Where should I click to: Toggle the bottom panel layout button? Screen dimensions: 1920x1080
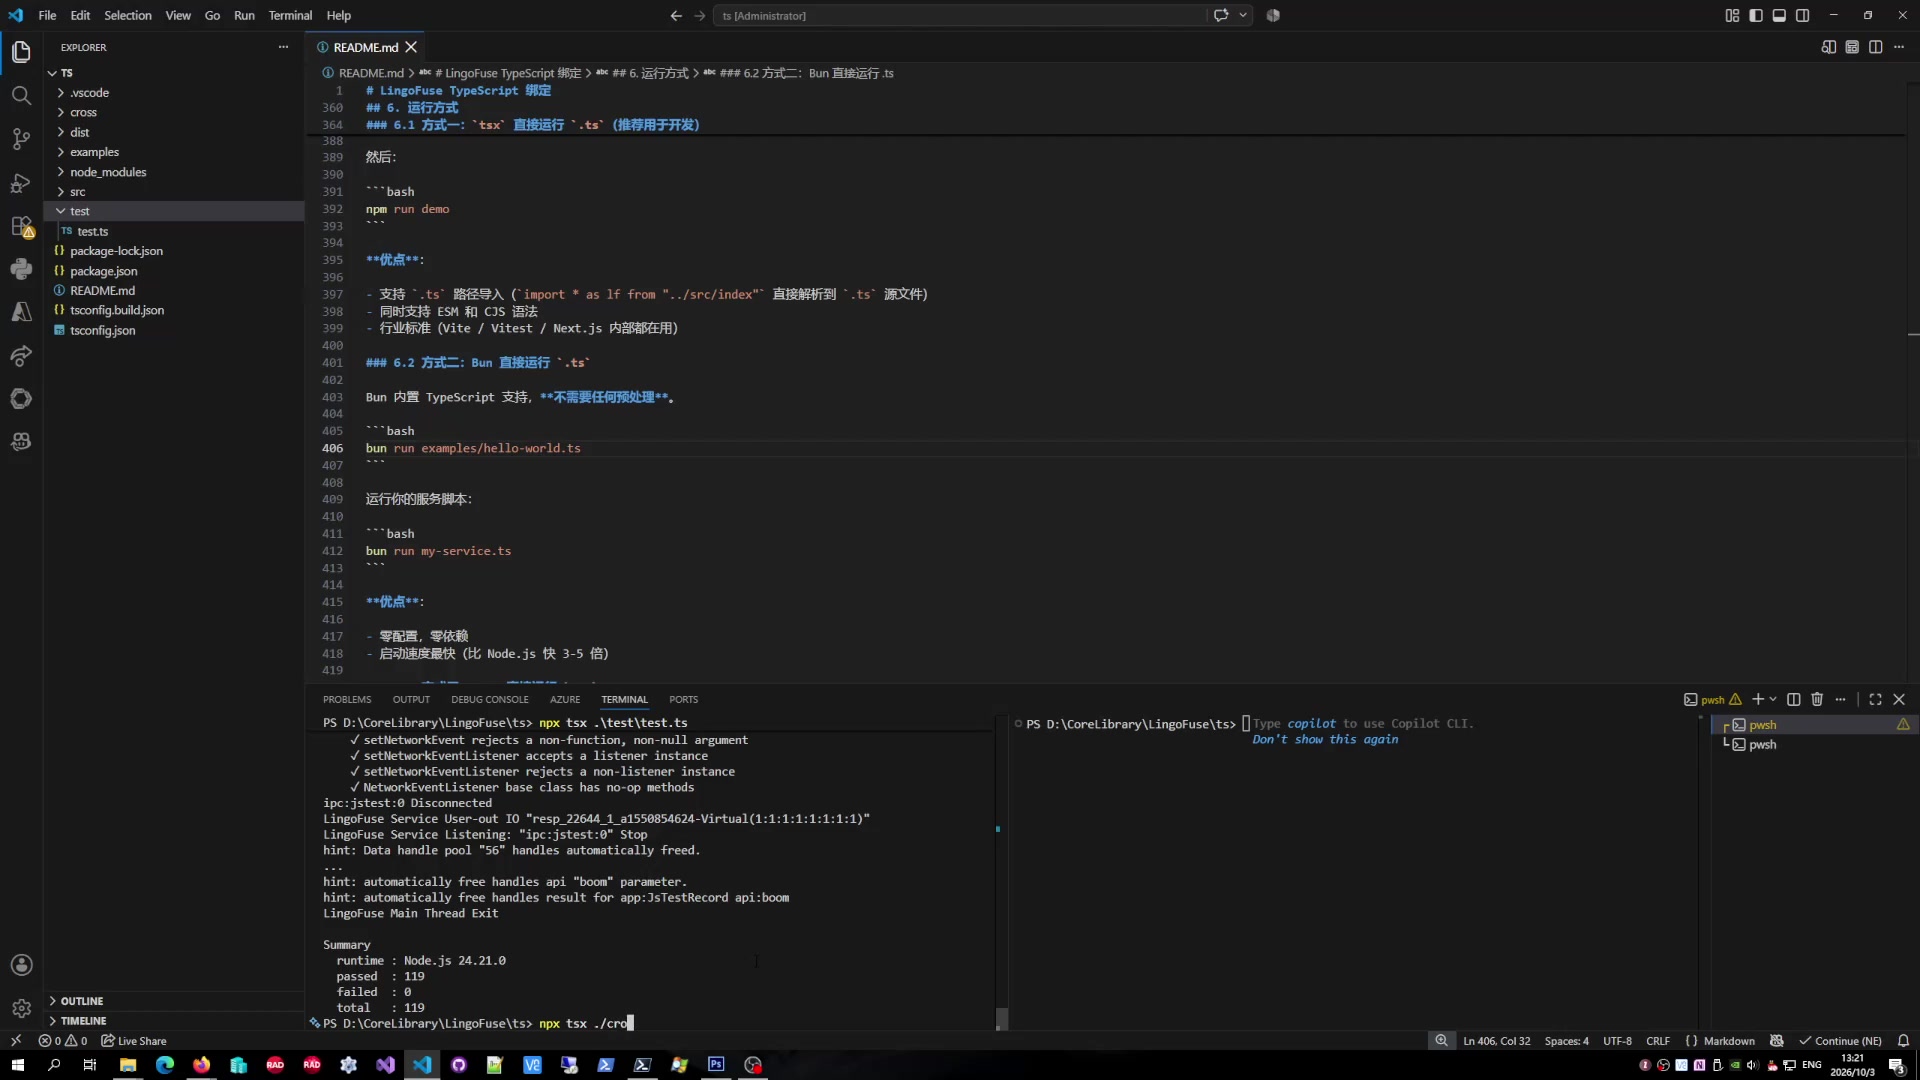point(1779,15)
